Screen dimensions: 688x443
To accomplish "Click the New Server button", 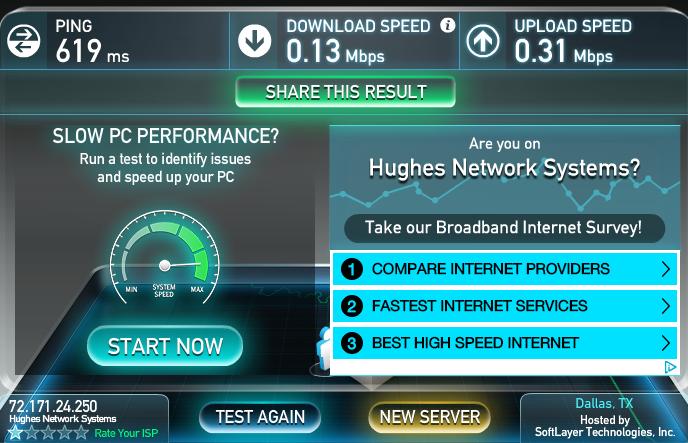I will 430,417.
